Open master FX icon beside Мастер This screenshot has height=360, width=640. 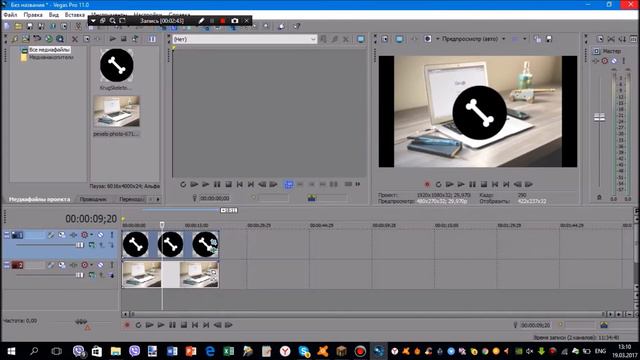pos(596,61)
